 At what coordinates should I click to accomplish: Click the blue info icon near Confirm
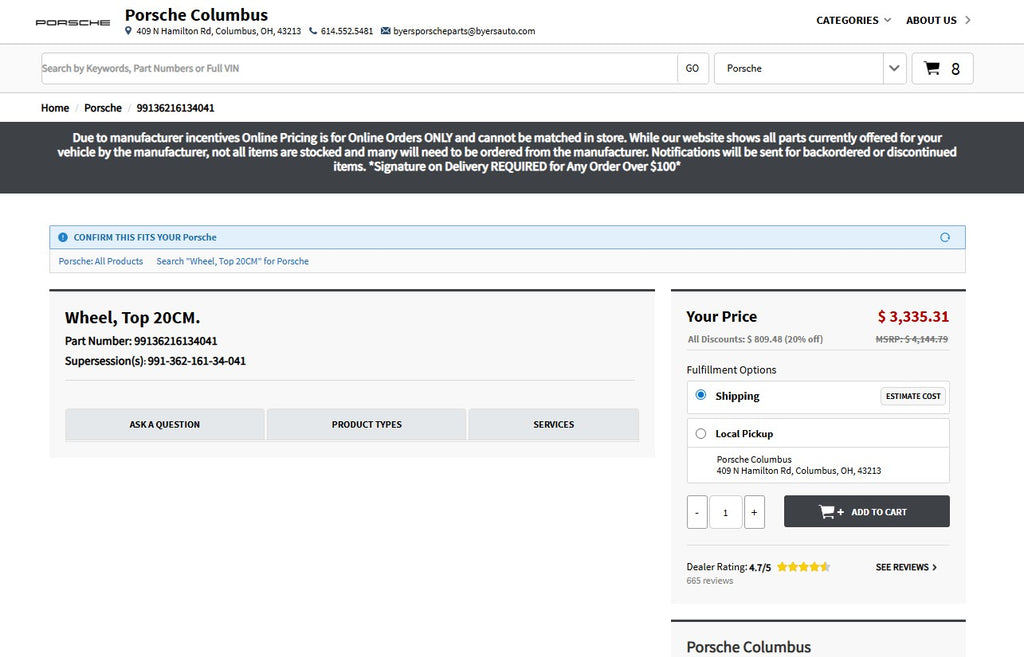click(63, 237)
